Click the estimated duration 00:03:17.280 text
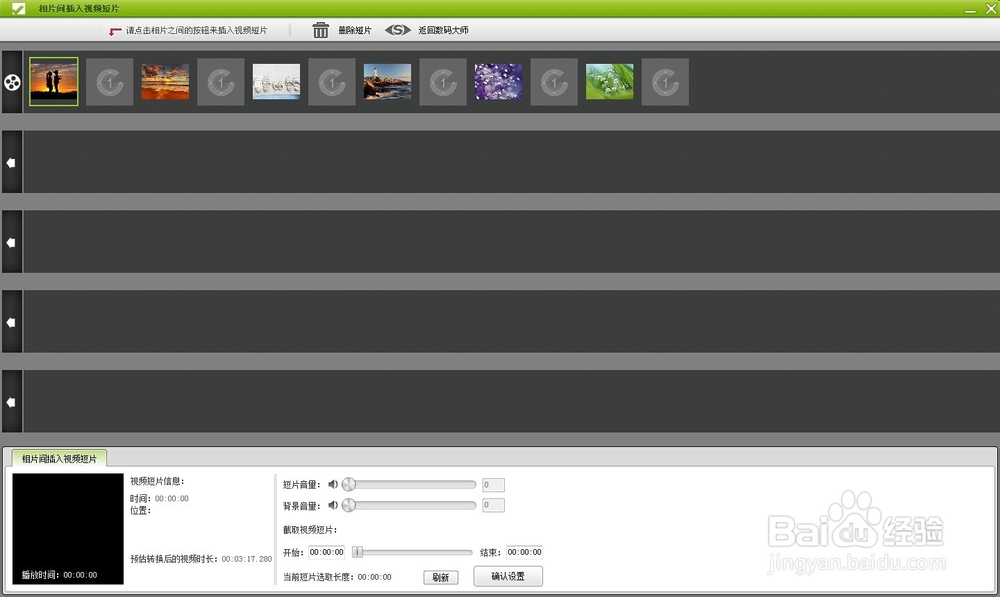 [x=247, y=559]
